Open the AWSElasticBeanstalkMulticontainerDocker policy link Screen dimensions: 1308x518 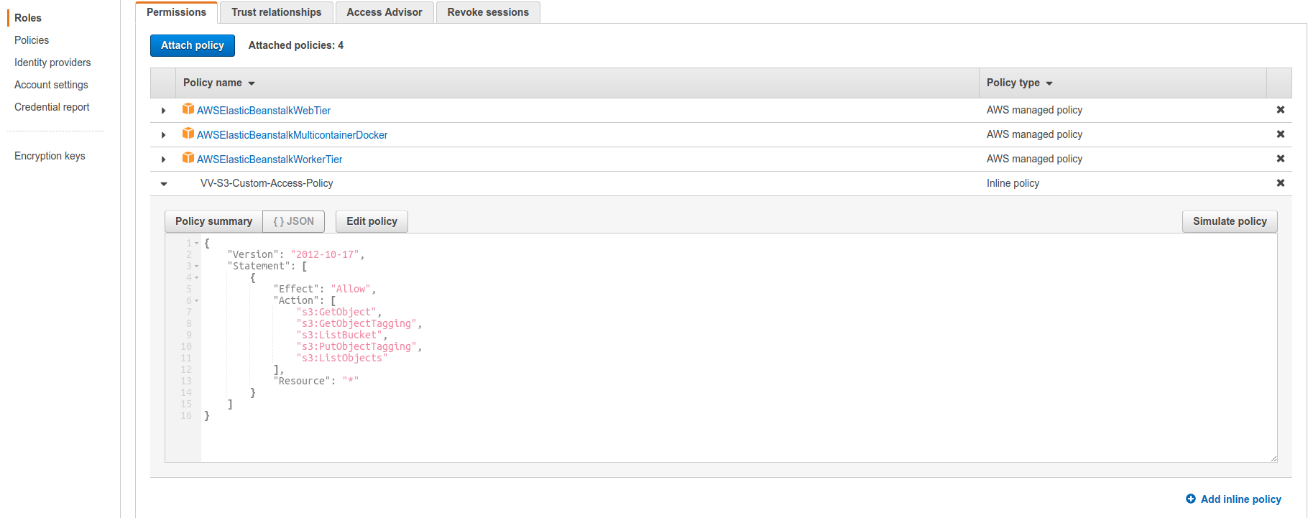292,134
